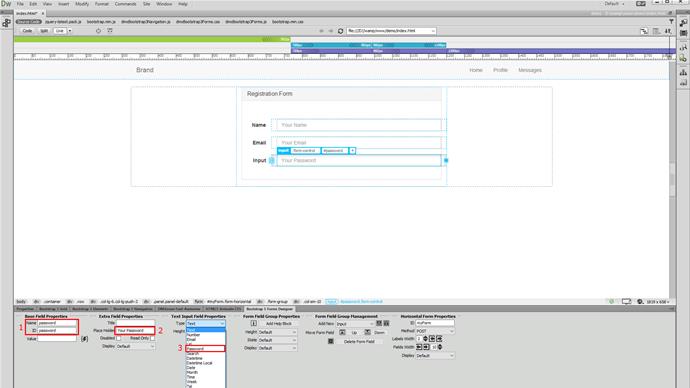This screenshot has height=388, width=690.
Task: Click the body tag in tag selector
Action: click(21, 302)
